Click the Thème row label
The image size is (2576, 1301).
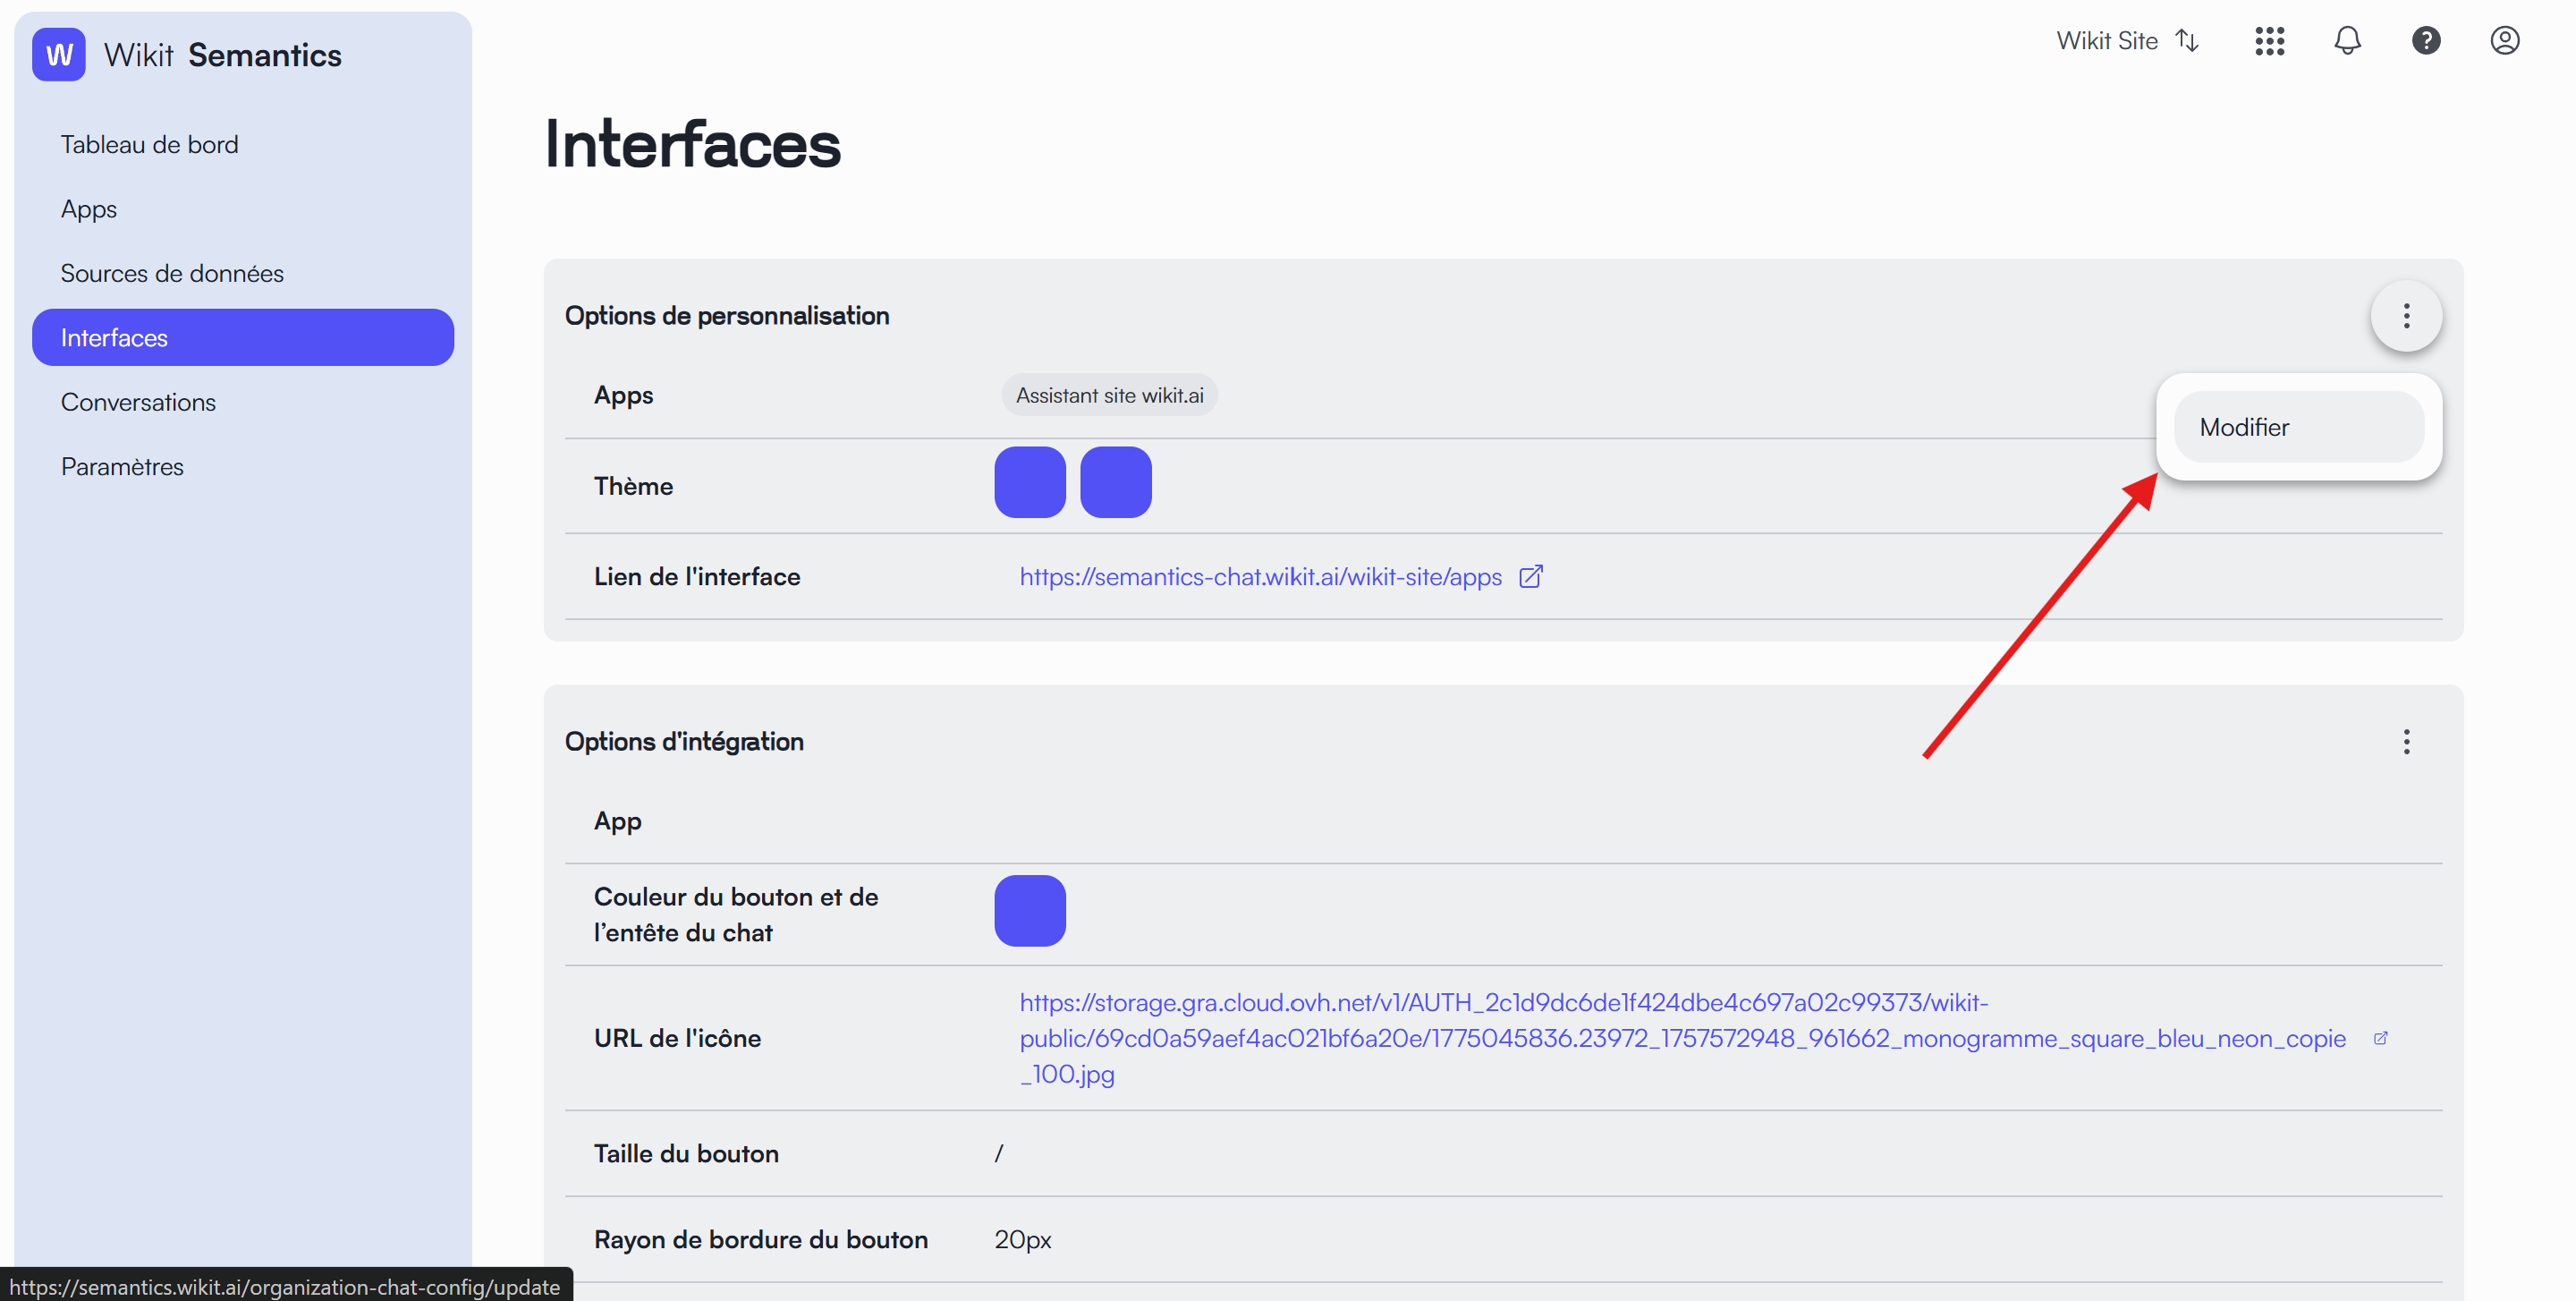633,486
